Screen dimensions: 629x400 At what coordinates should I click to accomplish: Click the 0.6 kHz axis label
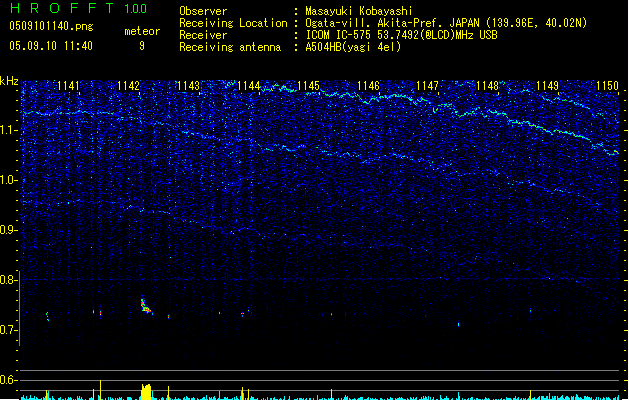pos(9,380)
